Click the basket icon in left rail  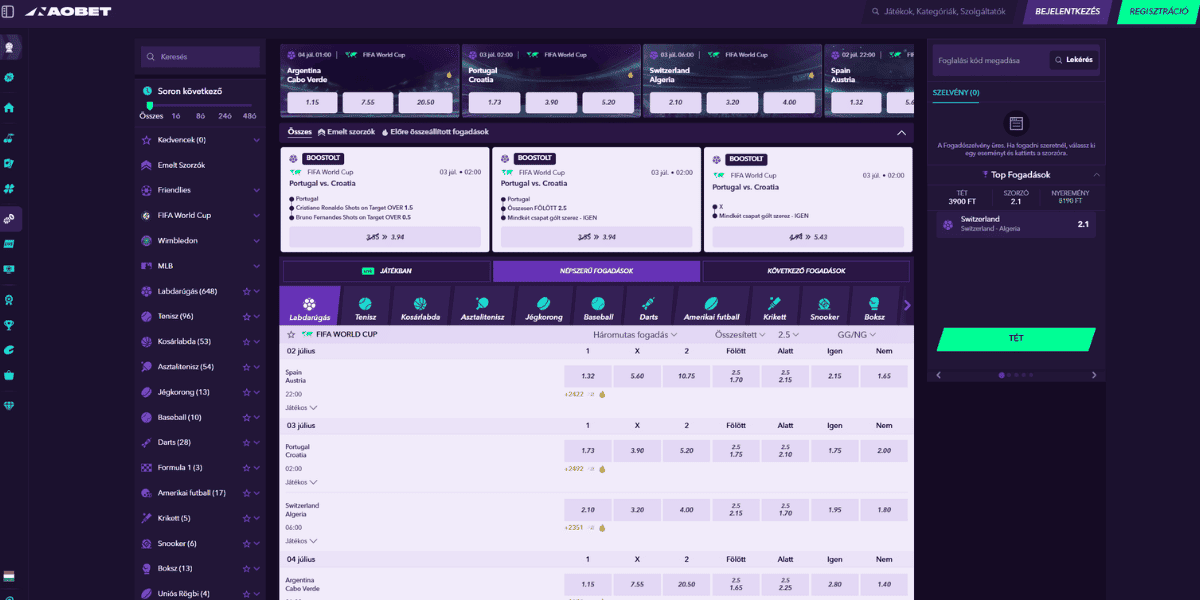coord(9,375)
